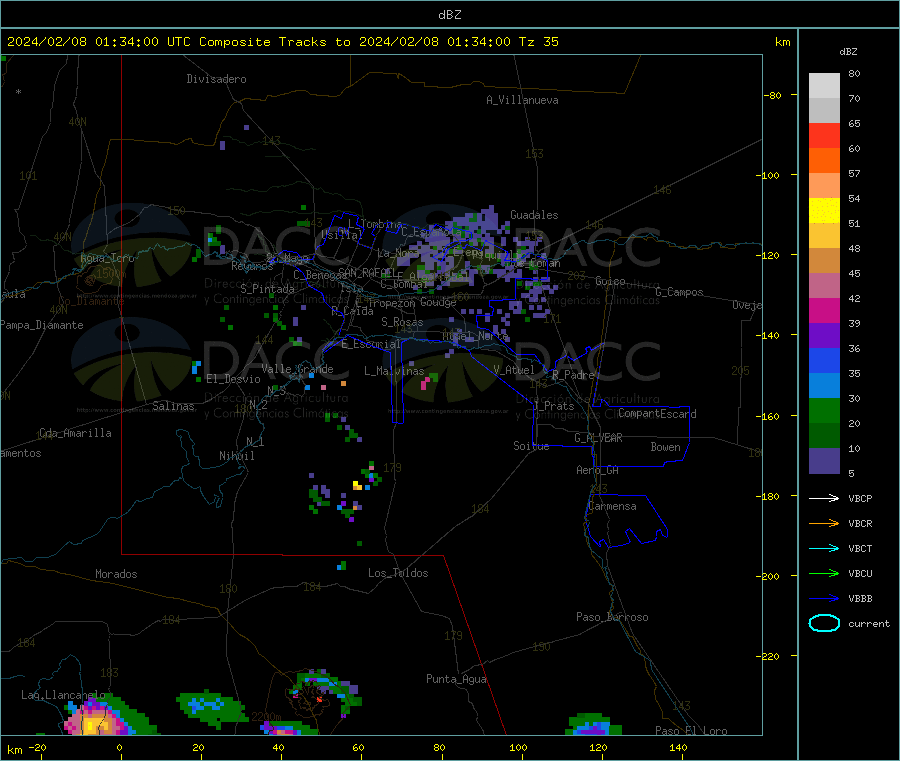This screenshot has height=761, width=900.
Task: Click the A_Villanueva map label
Action: (522, 100)
